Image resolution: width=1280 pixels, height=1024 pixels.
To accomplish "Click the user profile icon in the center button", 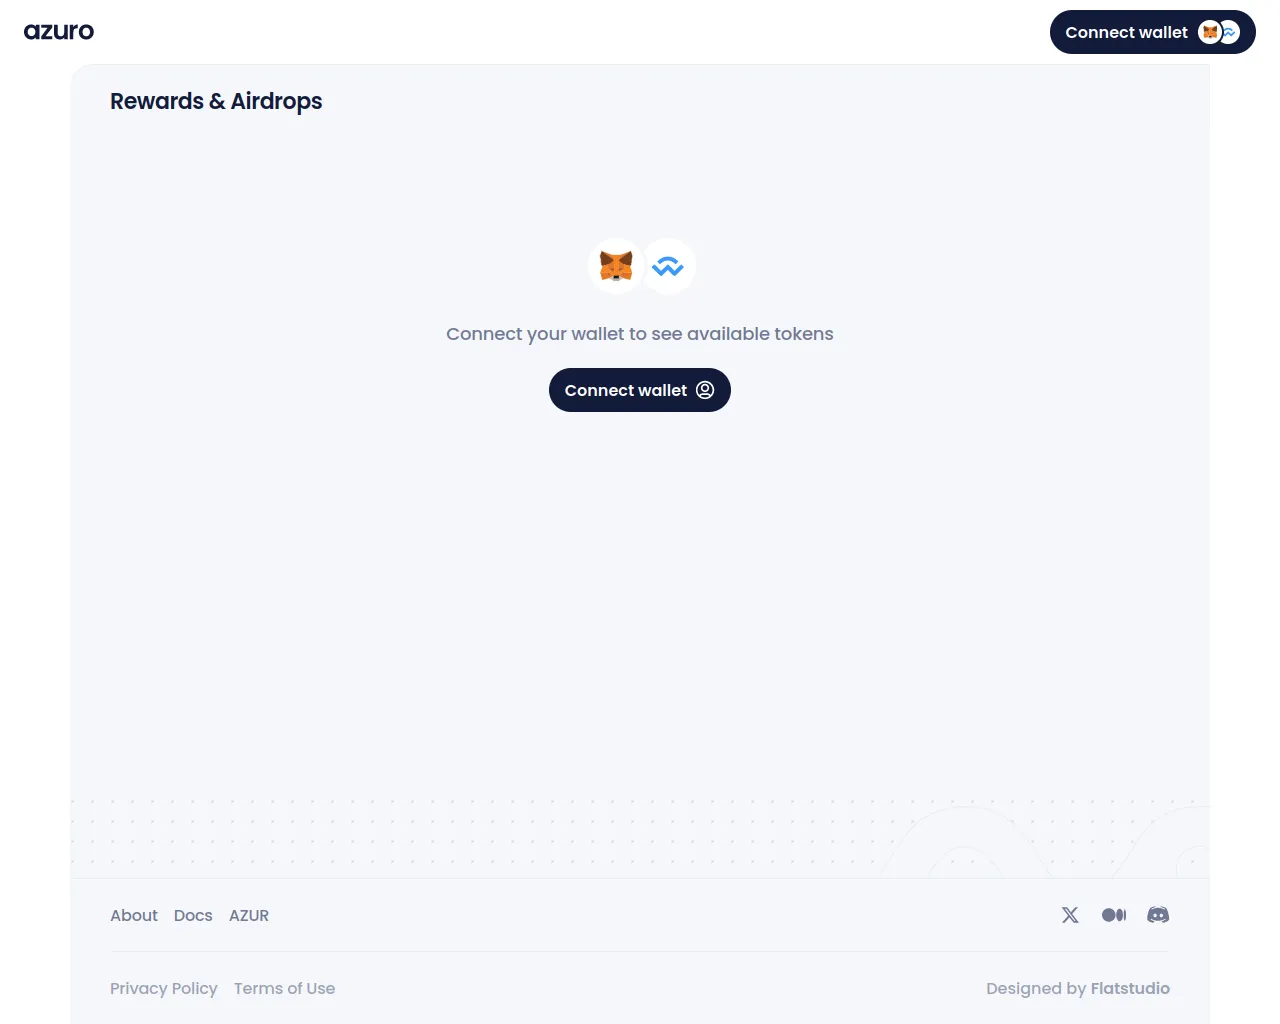I will coord(705,390).
